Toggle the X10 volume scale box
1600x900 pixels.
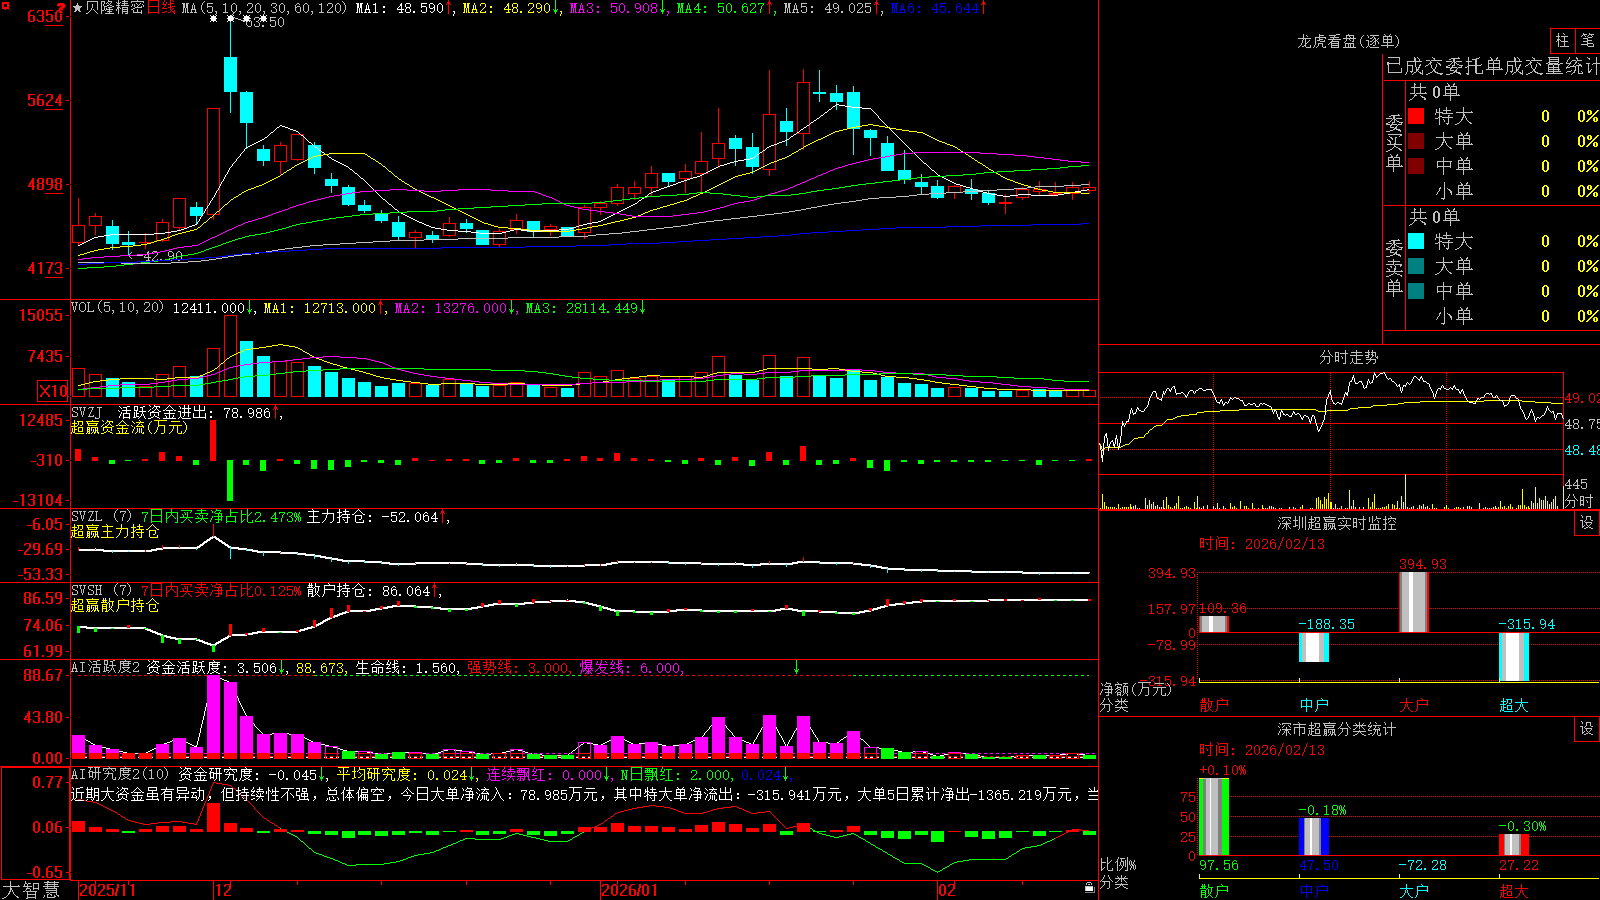point(53,391)
